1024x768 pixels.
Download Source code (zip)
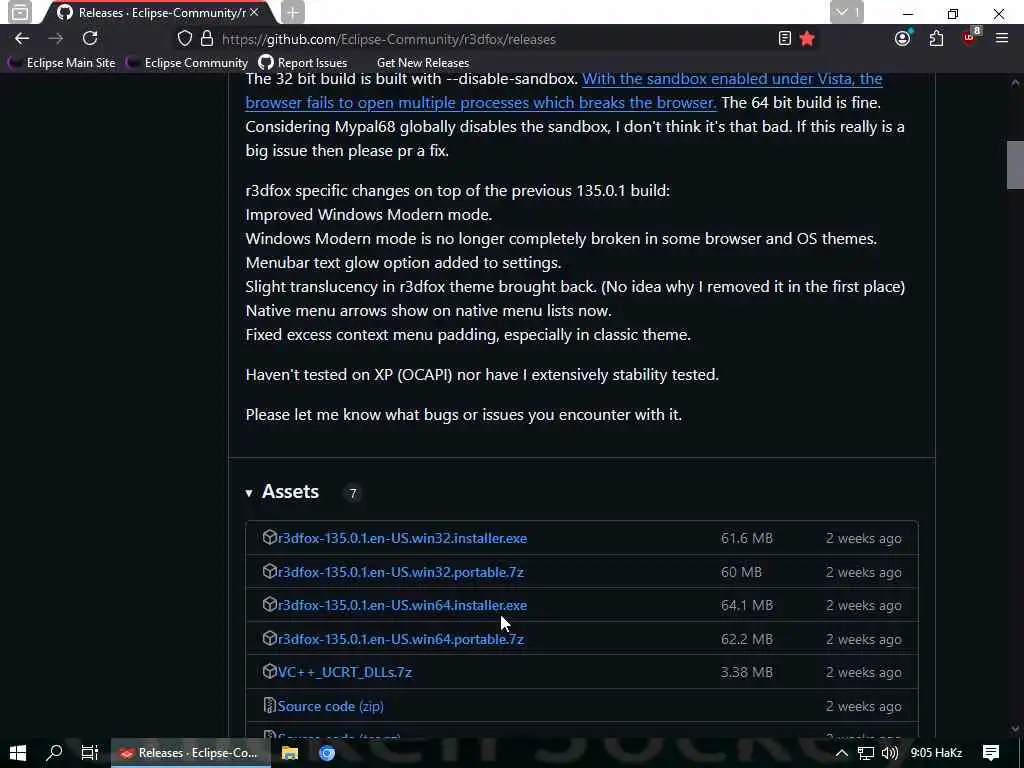point(330,706)
